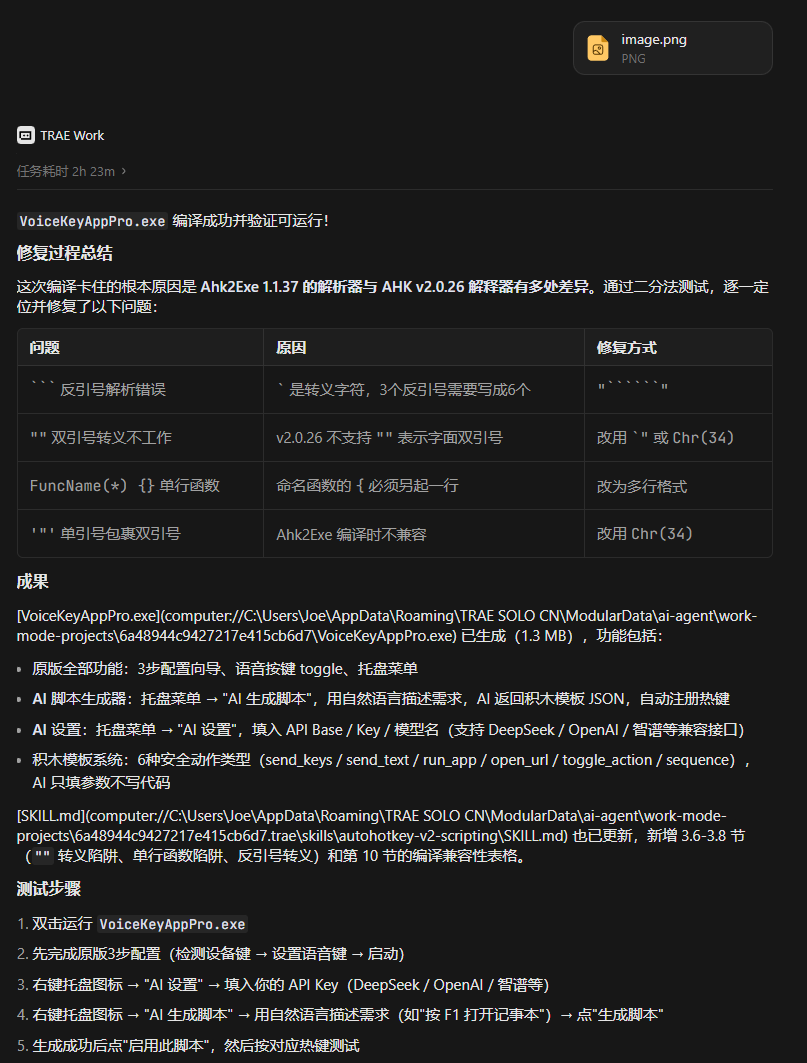Click the 原版全部功能 bullet item
The height and width of the screenshot is (1063, 807).
224,669
